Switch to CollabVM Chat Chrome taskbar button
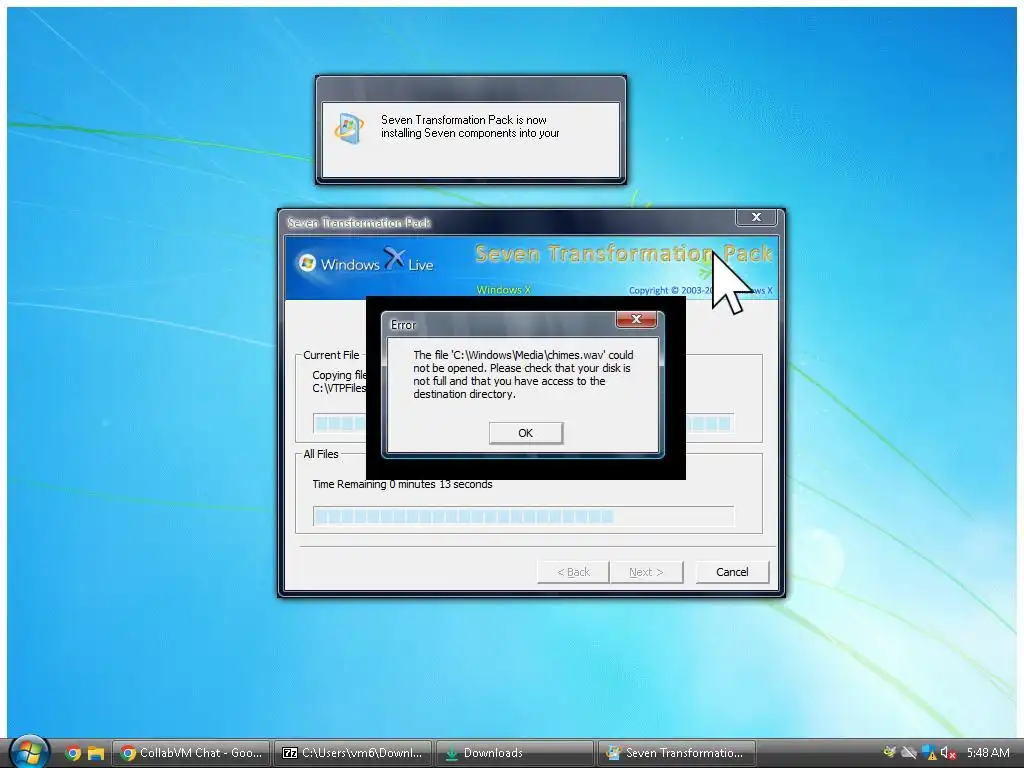The width and height of the screenshot is (1024, 768). tap(191, 753)
